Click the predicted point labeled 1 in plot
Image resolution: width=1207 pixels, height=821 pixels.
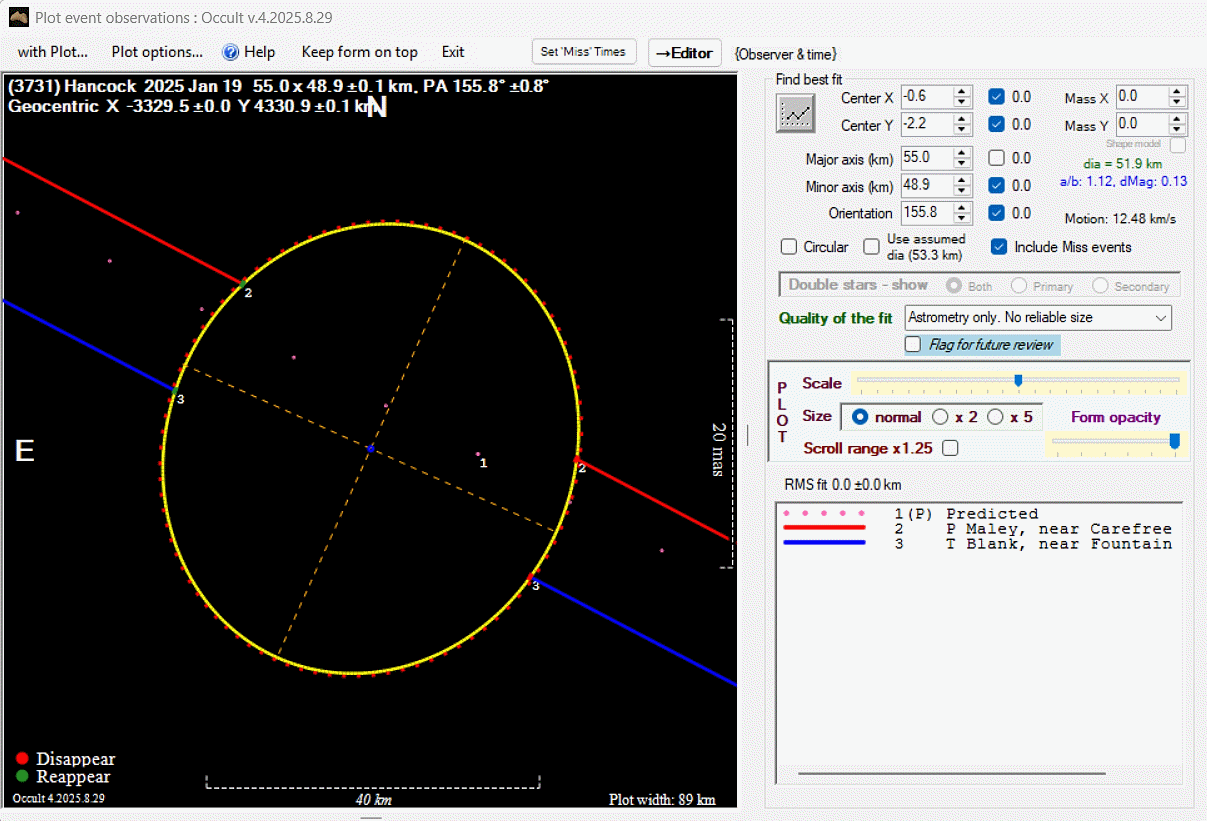pos(478,454)
